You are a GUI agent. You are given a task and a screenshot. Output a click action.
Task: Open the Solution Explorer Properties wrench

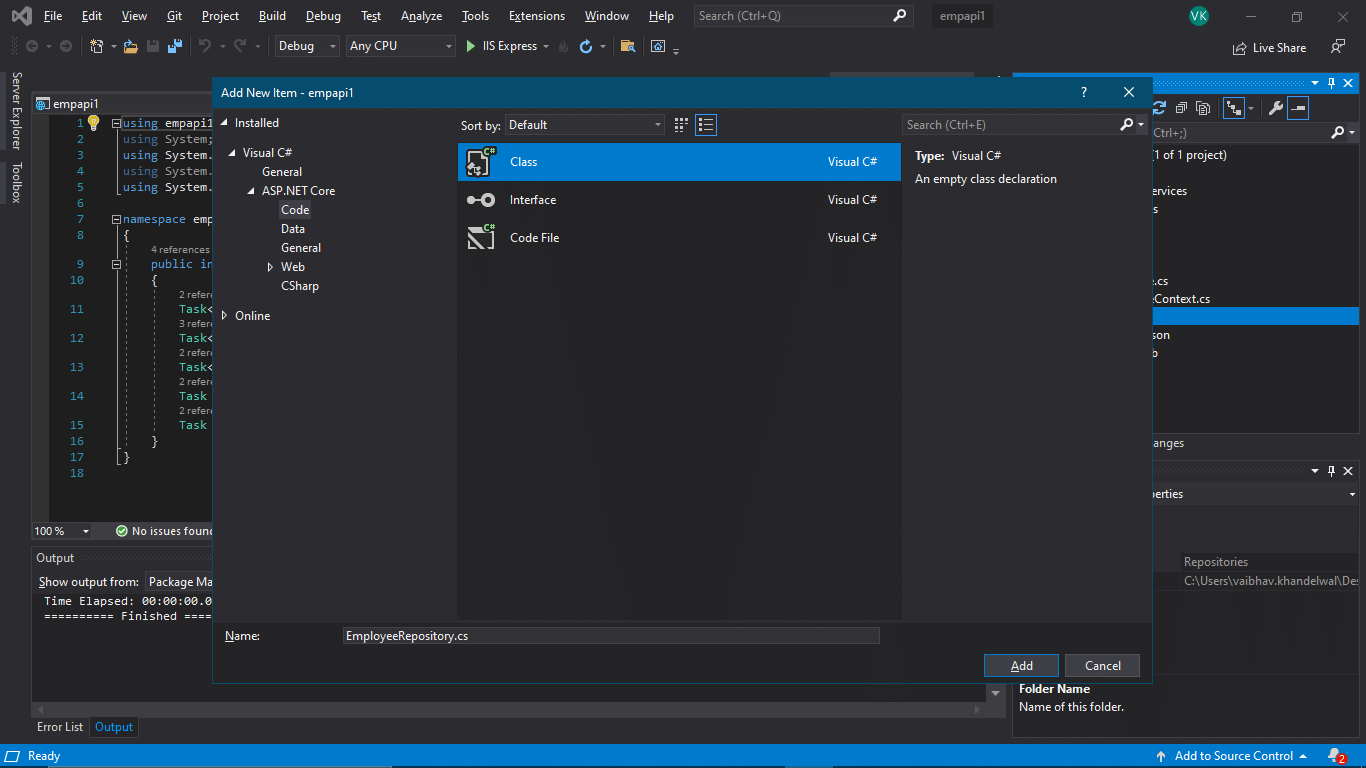click(1275, 108)
